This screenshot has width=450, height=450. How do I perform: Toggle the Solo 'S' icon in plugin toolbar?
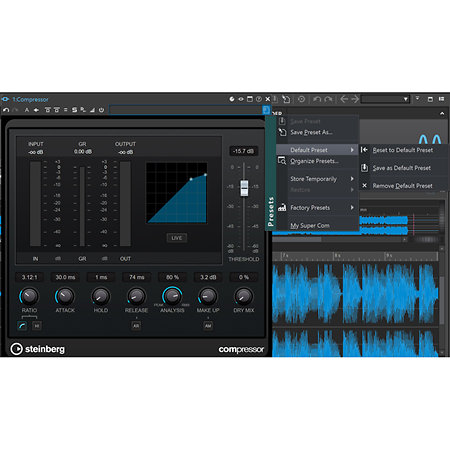74,110
